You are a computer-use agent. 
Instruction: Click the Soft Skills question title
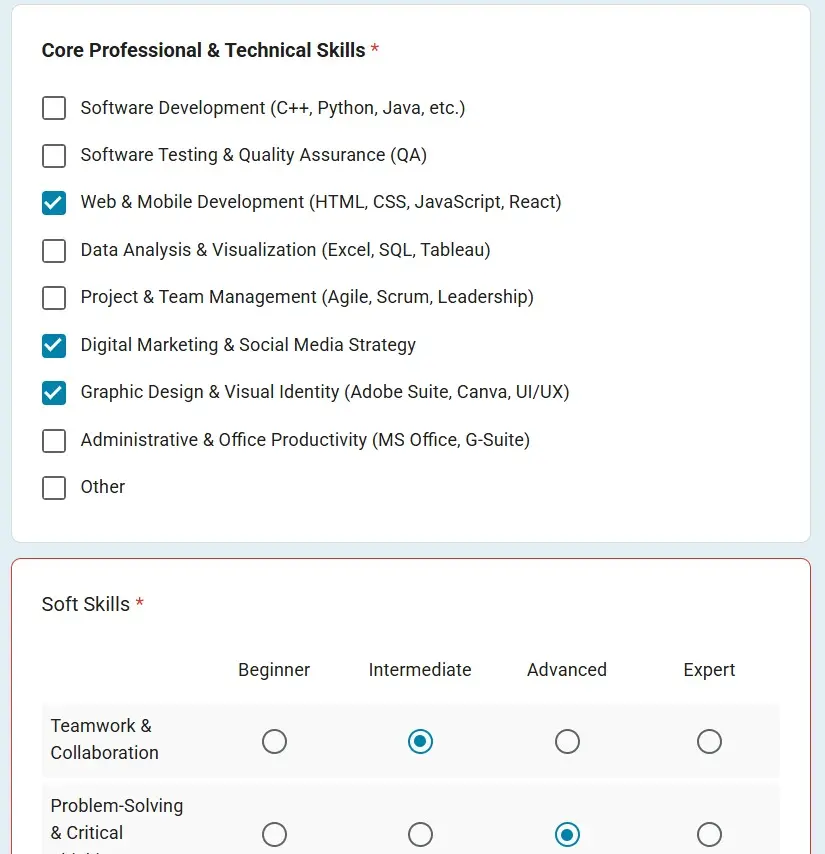click(x=85, y=604)
